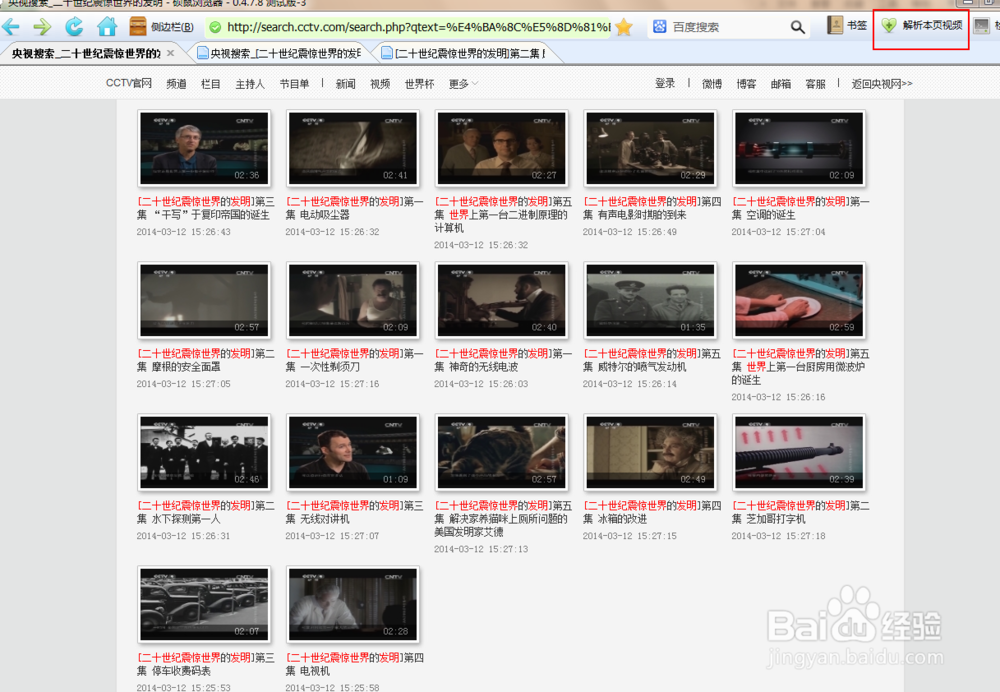Image resolution: width=1000 pixels, height=692 pixels.
Task: Click title link 第一集 一次性剃须刀
Action: tap(354, 360)
